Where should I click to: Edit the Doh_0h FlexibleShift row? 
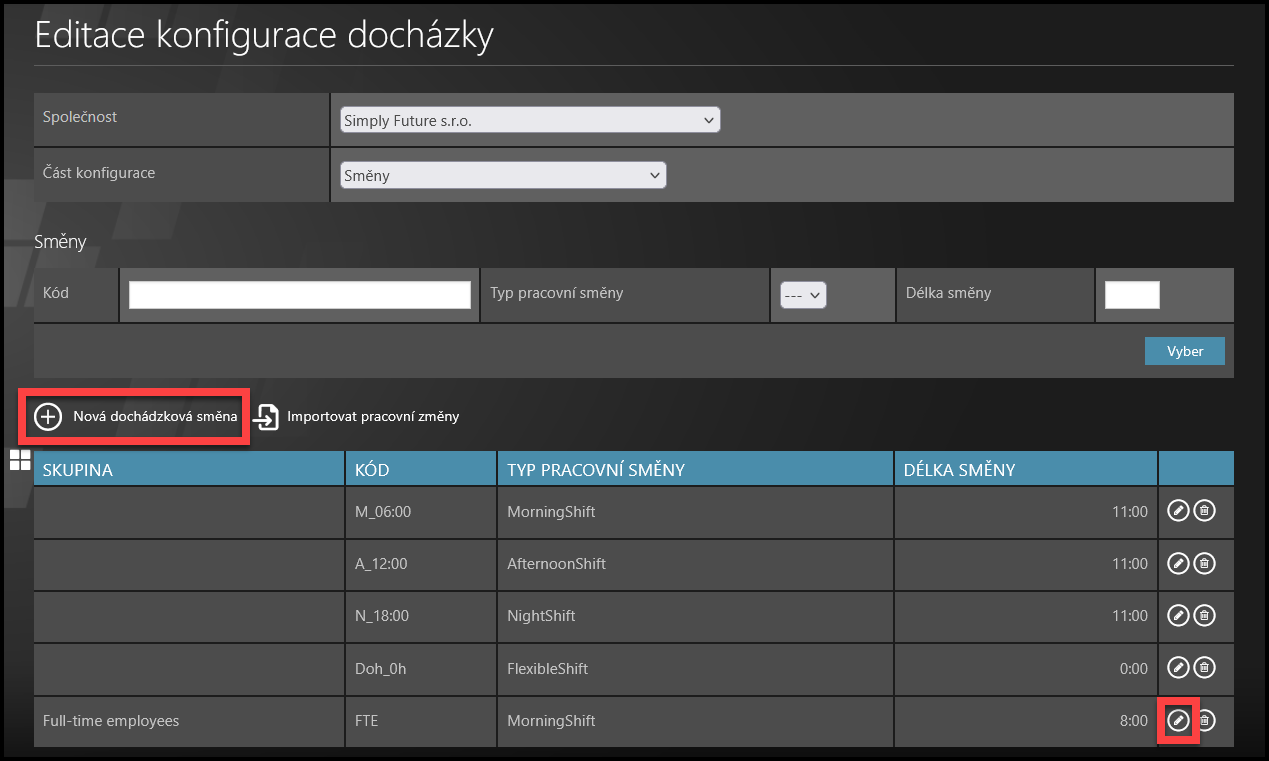point(1179,667)
